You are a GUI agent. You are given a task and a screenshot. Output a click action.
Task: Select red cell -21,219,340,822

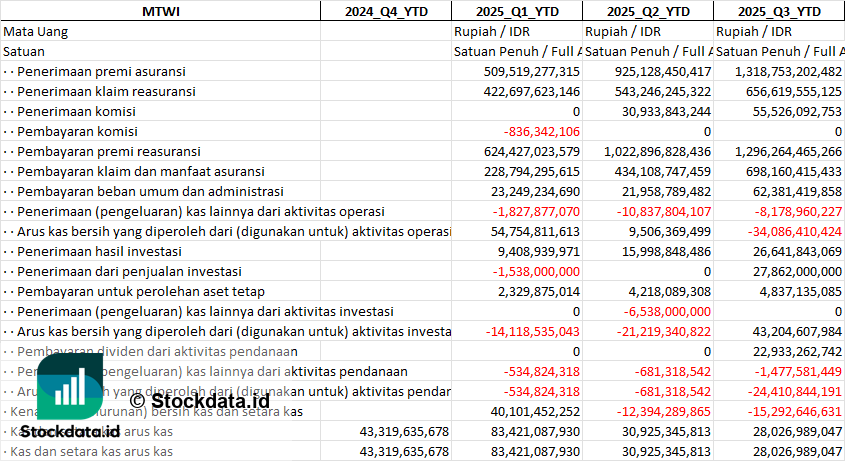point(648,331)
